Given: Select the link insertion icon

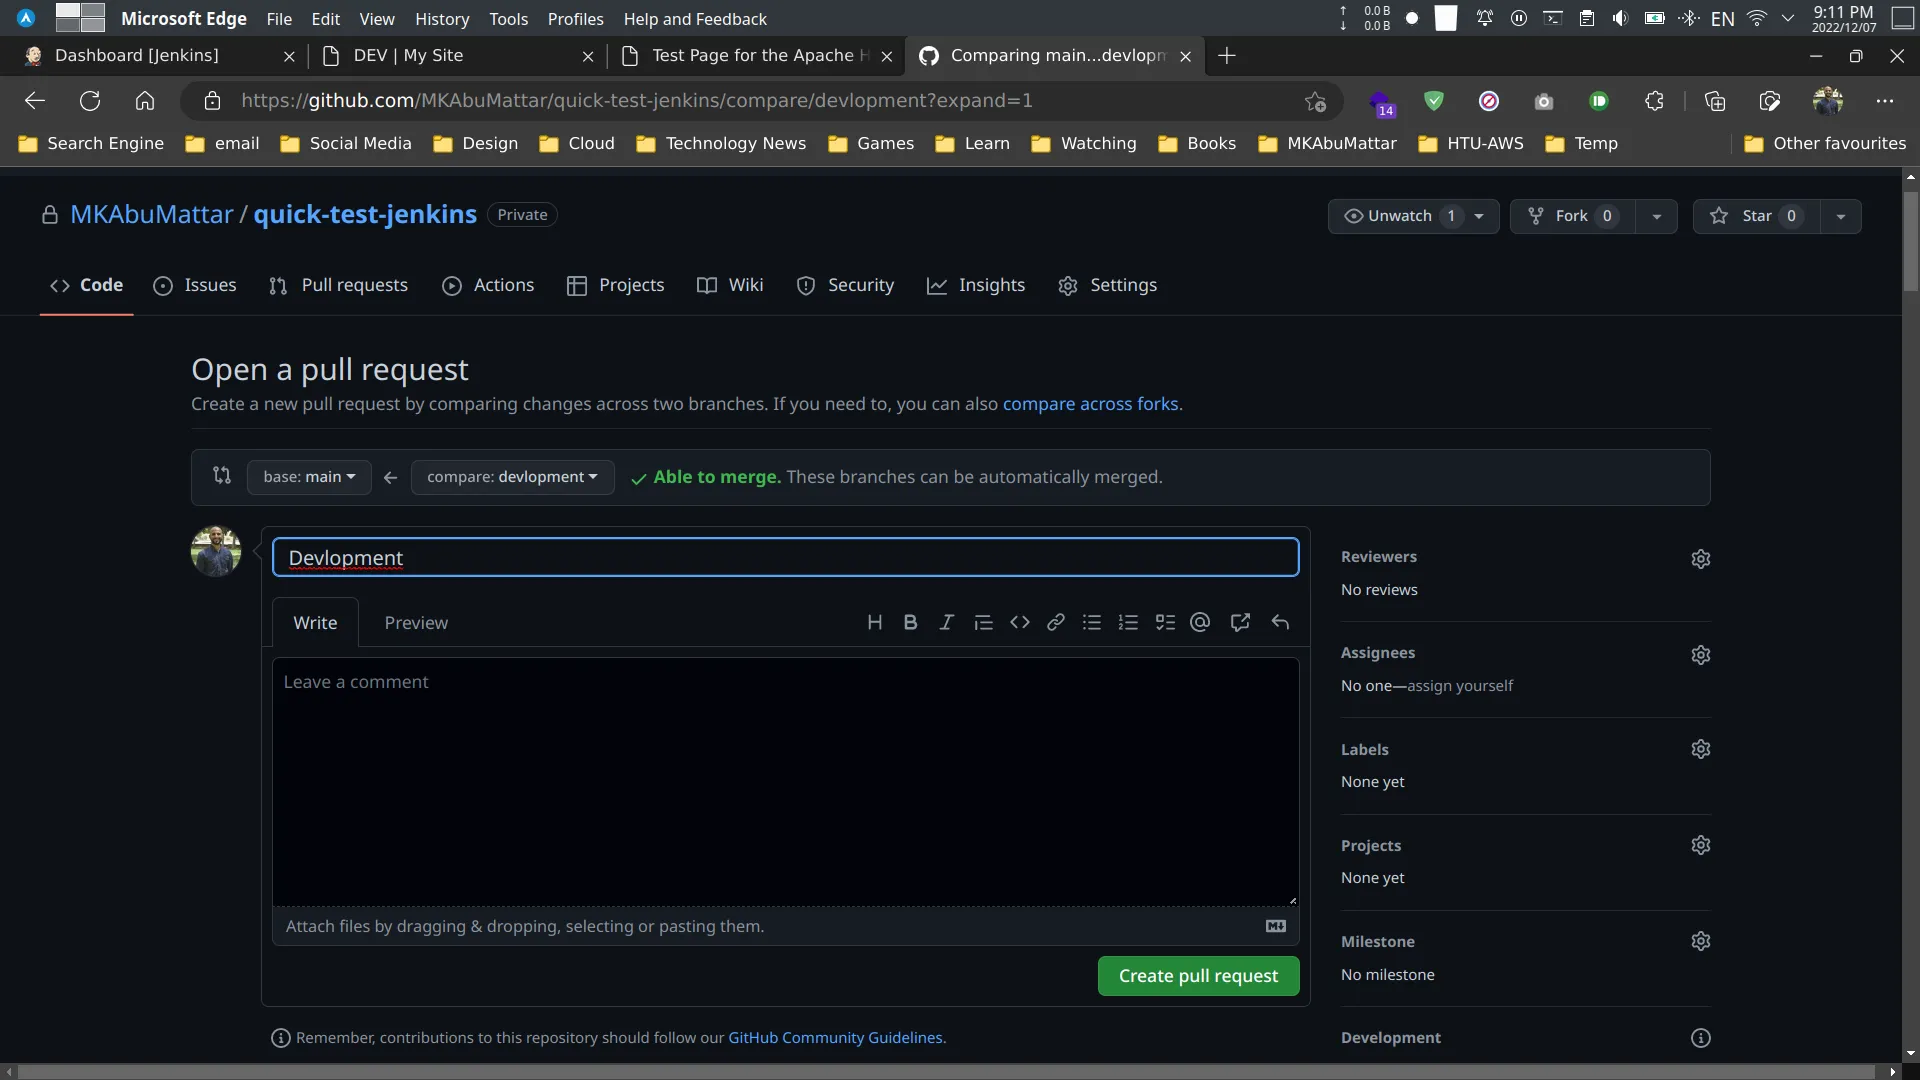Looking at the screenshot, I should pos(1055,621).
